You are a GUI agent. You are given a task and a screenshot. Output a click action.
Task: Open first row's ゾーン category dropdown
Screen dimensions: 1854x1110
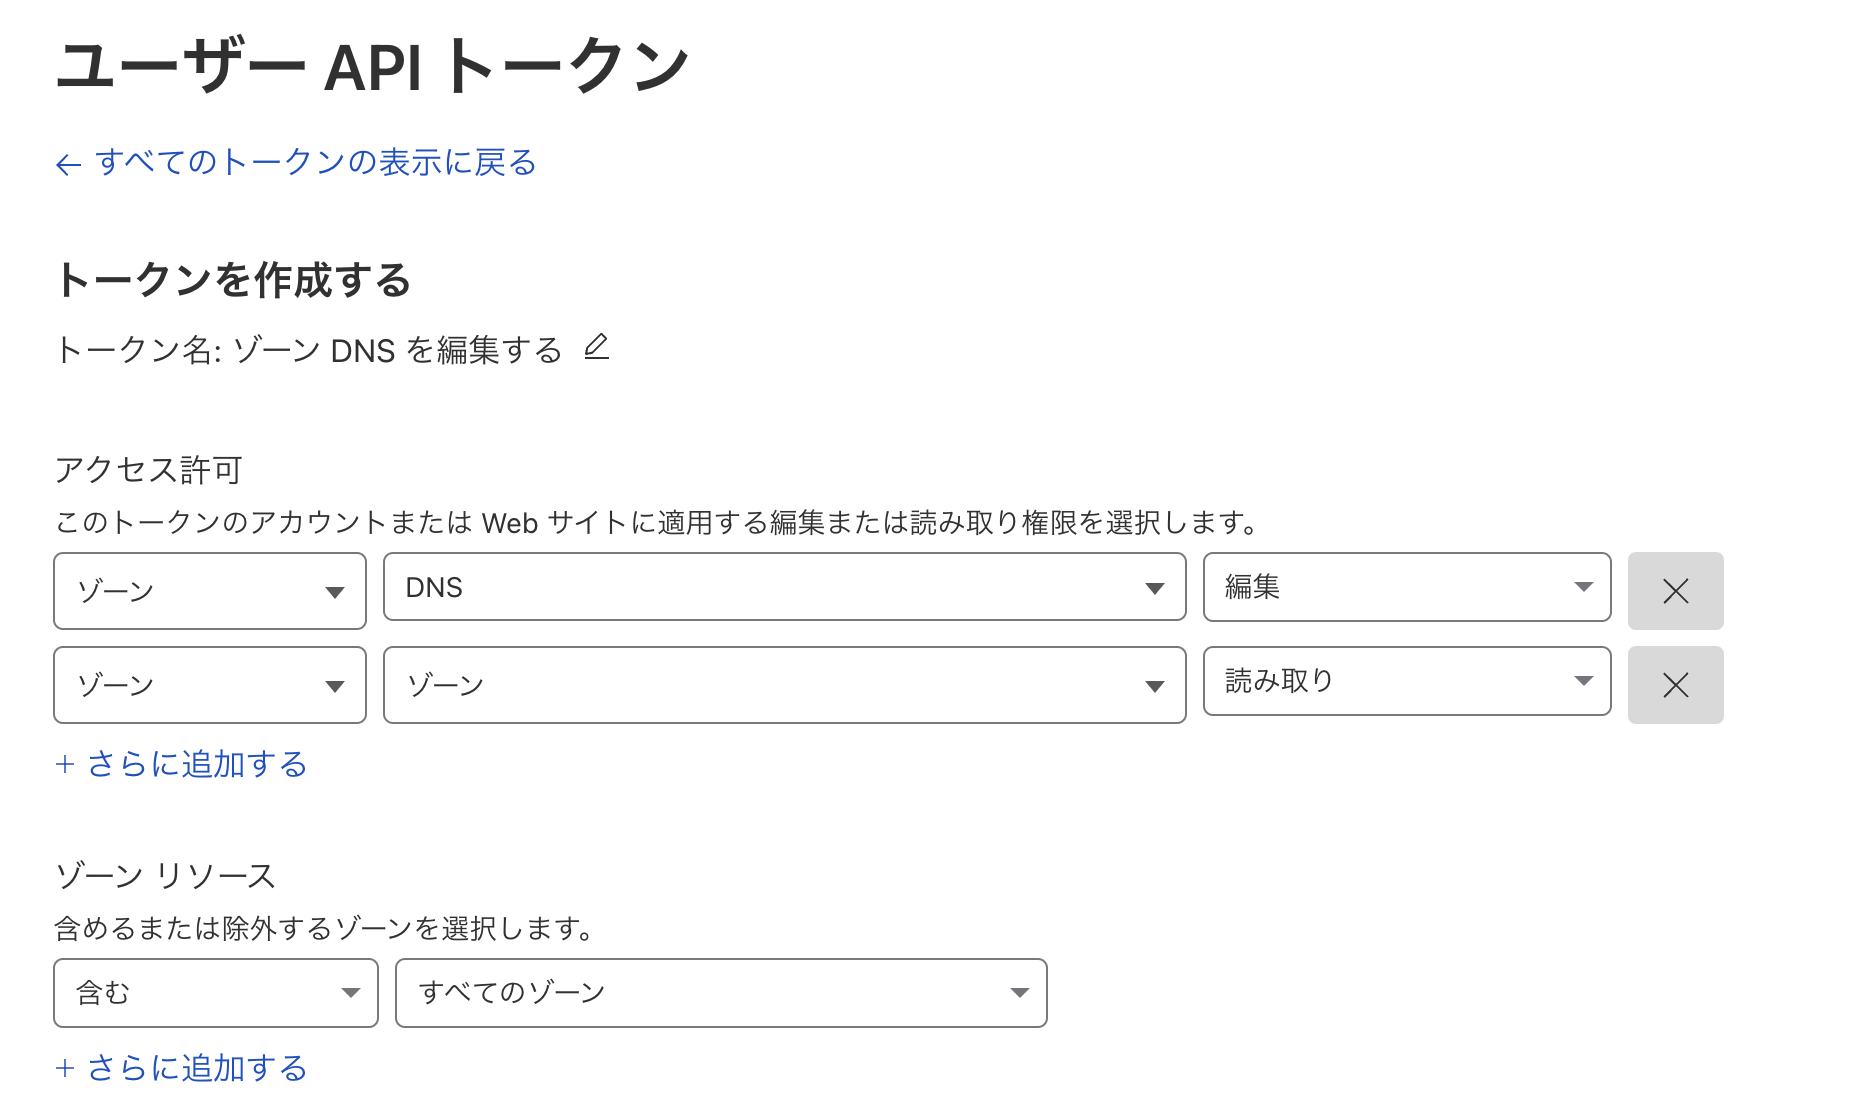210,591
